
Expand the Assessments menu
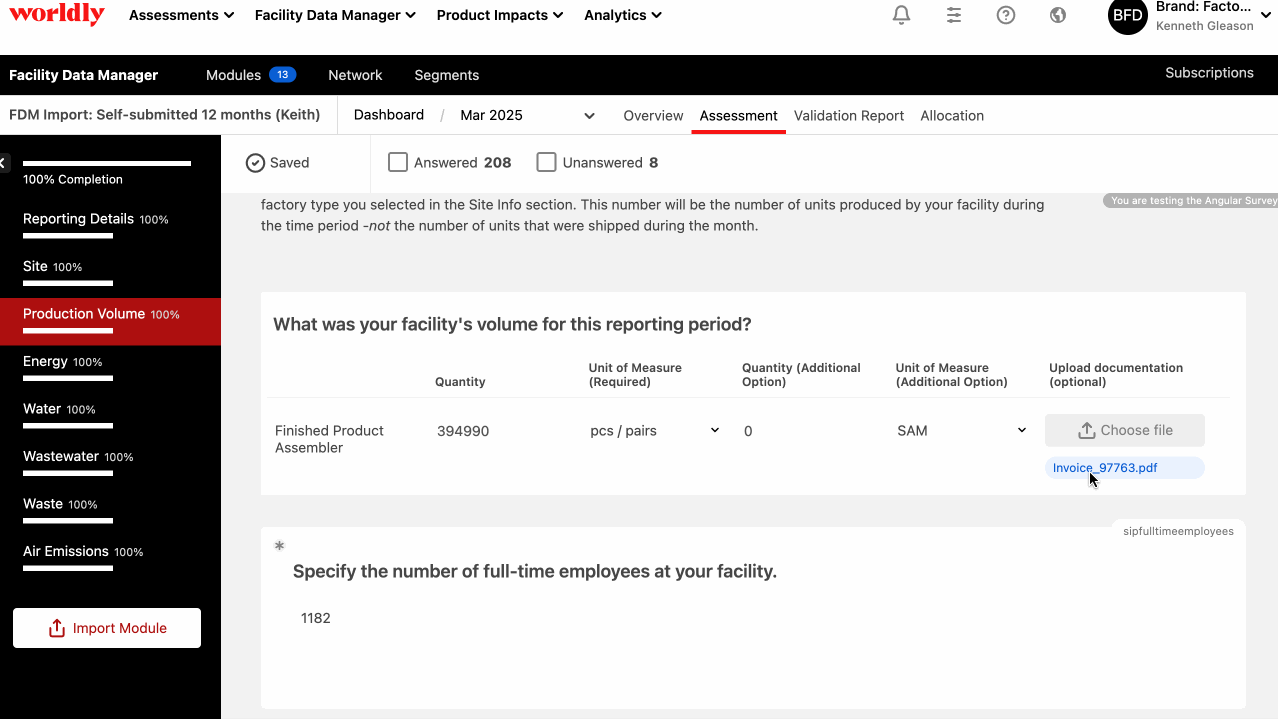[x=182, y=15]
